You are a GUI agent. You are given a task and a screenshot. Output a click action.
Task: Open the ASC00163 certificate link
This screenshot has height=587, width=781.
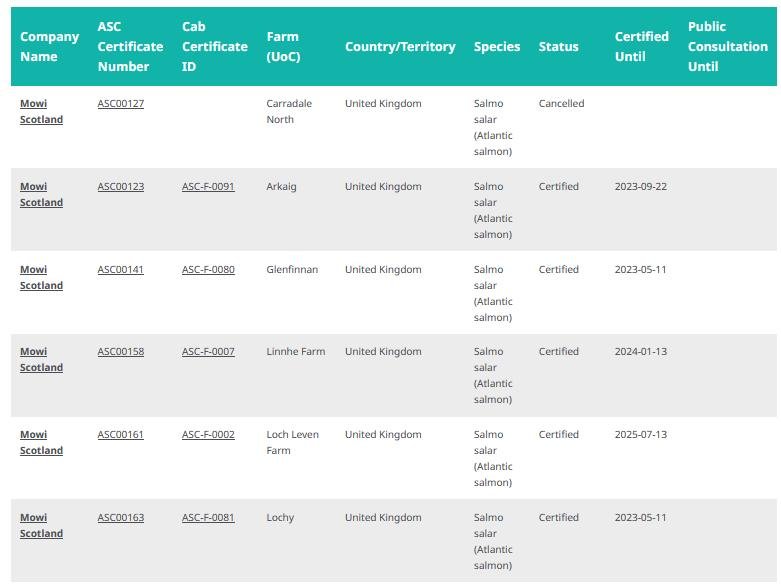tap(120, 518)
